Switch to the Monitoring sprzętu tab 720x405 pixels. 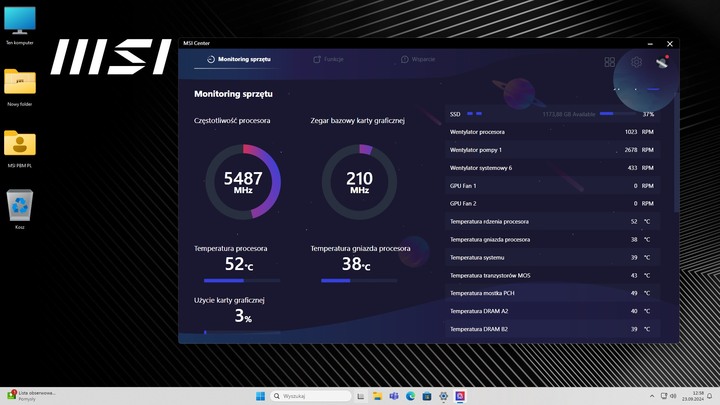238,60
